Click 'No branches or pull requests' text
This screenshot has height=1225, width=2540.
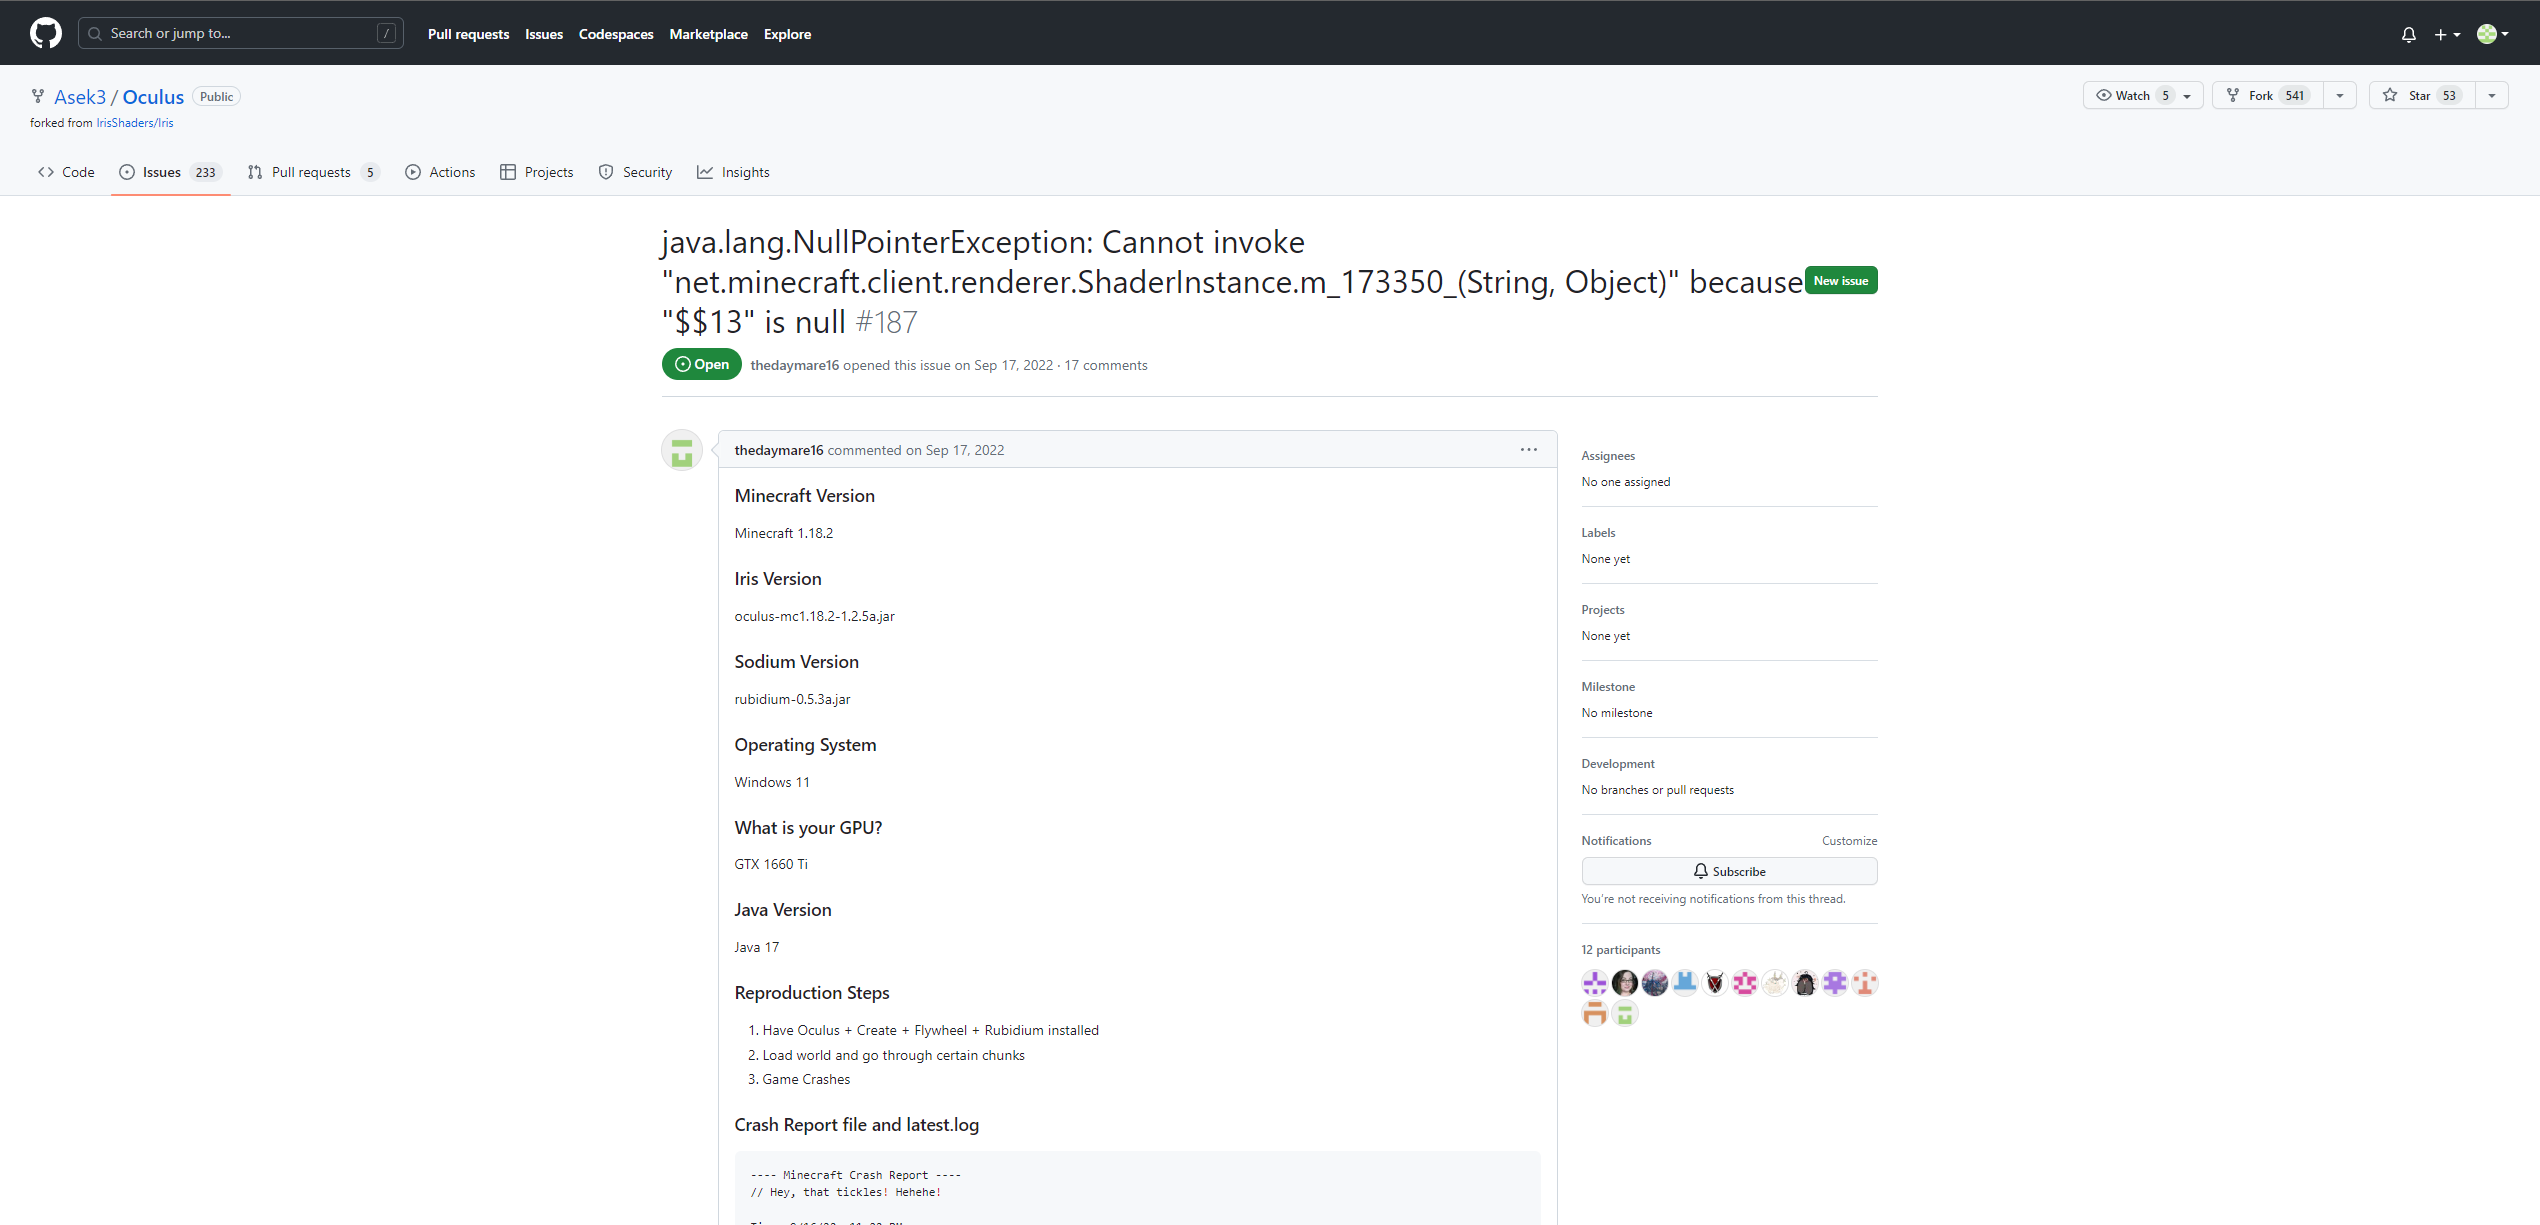point(1657,790)
